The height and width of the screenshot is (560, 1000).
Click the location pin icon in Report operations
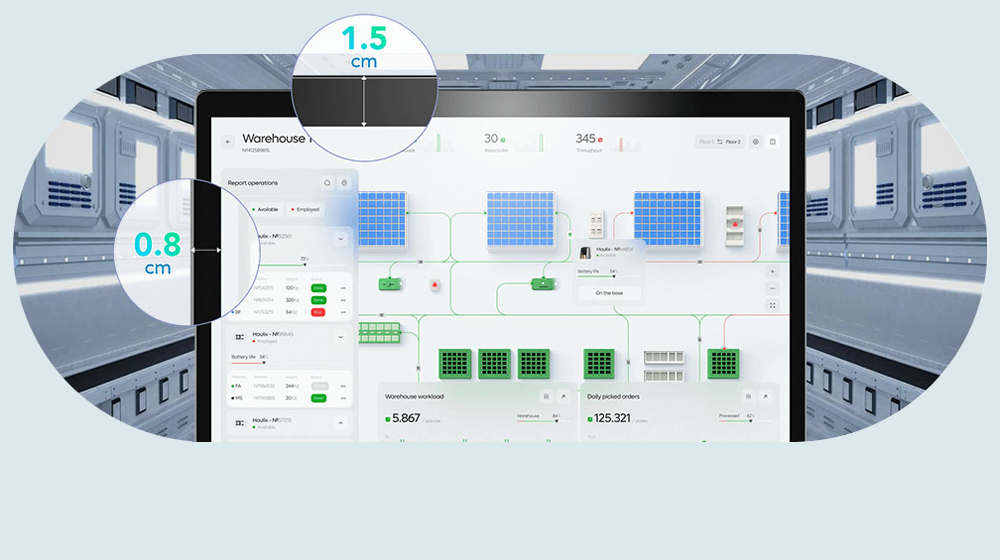pos(344,183)
